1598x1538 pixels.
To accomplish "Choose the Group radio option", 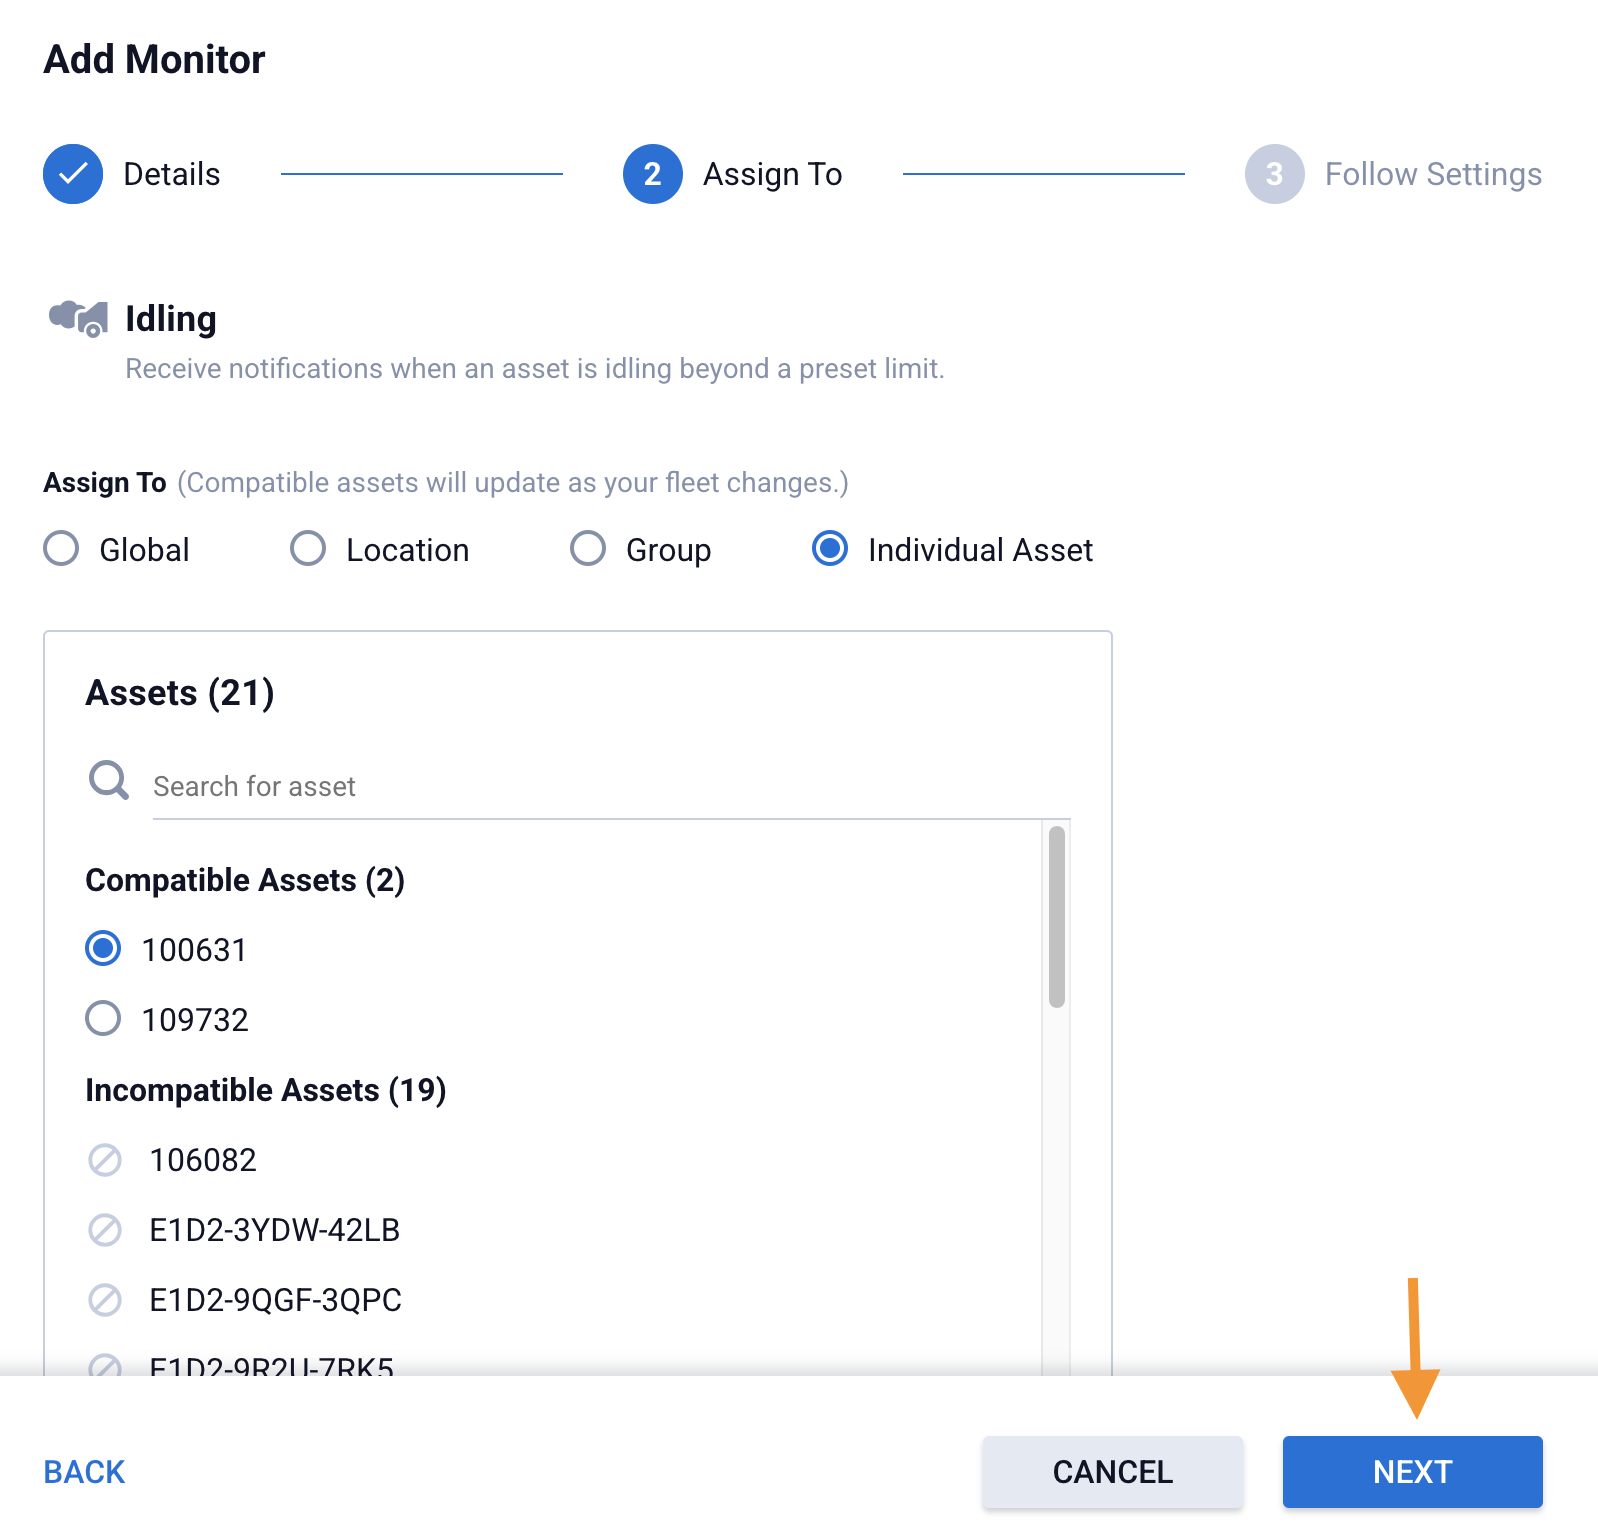I will (x=588, y=549).
